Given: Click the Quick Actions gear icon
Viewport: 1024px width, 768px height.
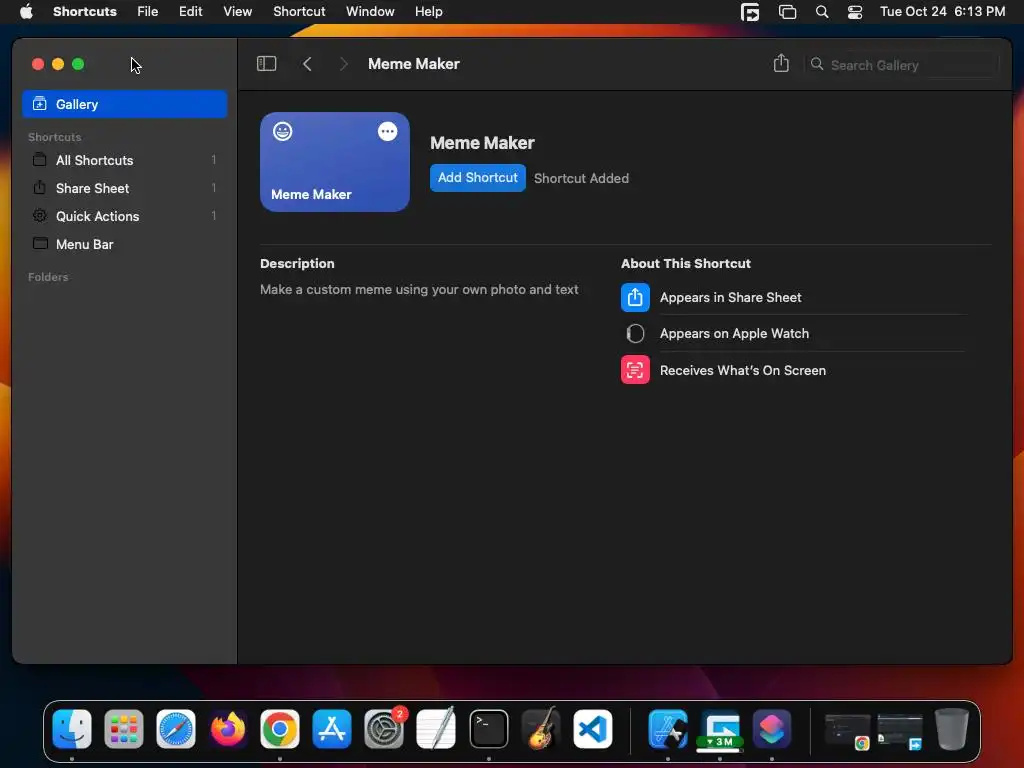Looking at the screenshot, I should tap(40, 216).
